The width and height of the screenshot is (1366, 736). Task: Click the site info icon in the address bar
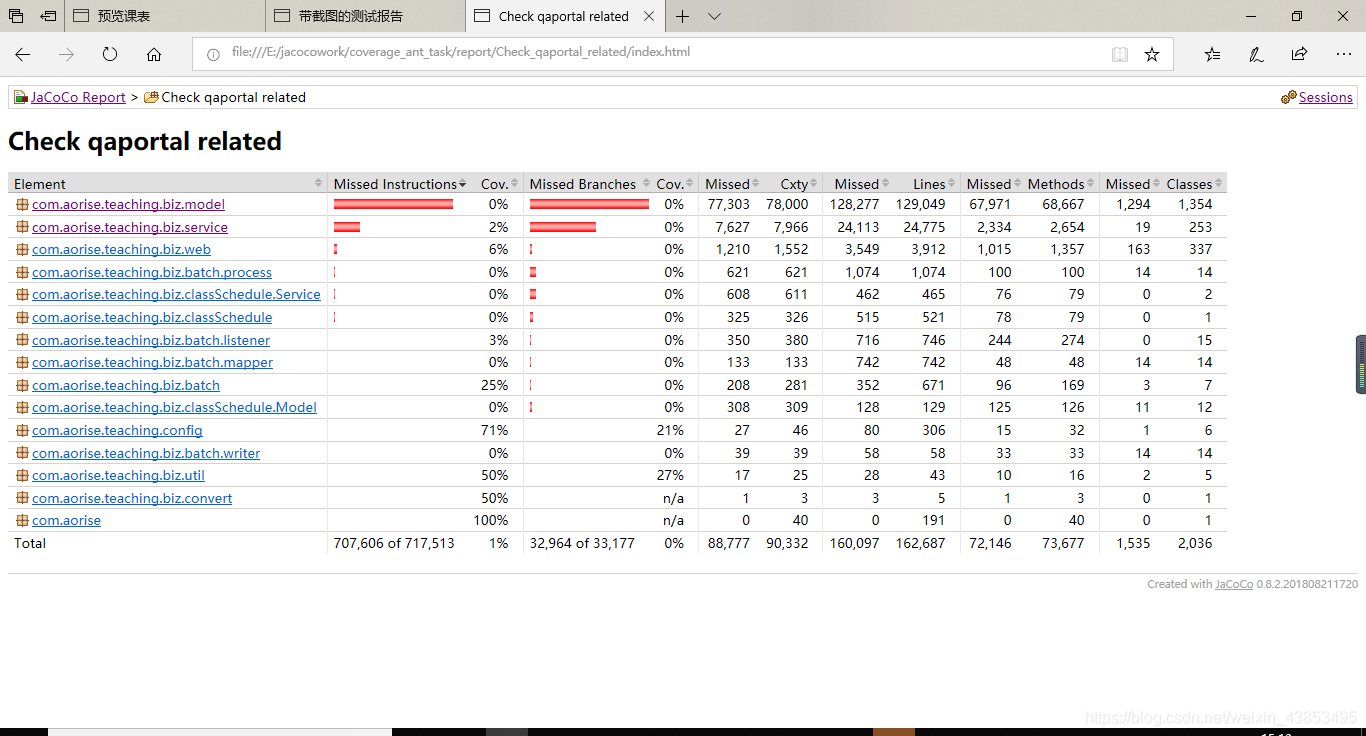click(213, 54)
